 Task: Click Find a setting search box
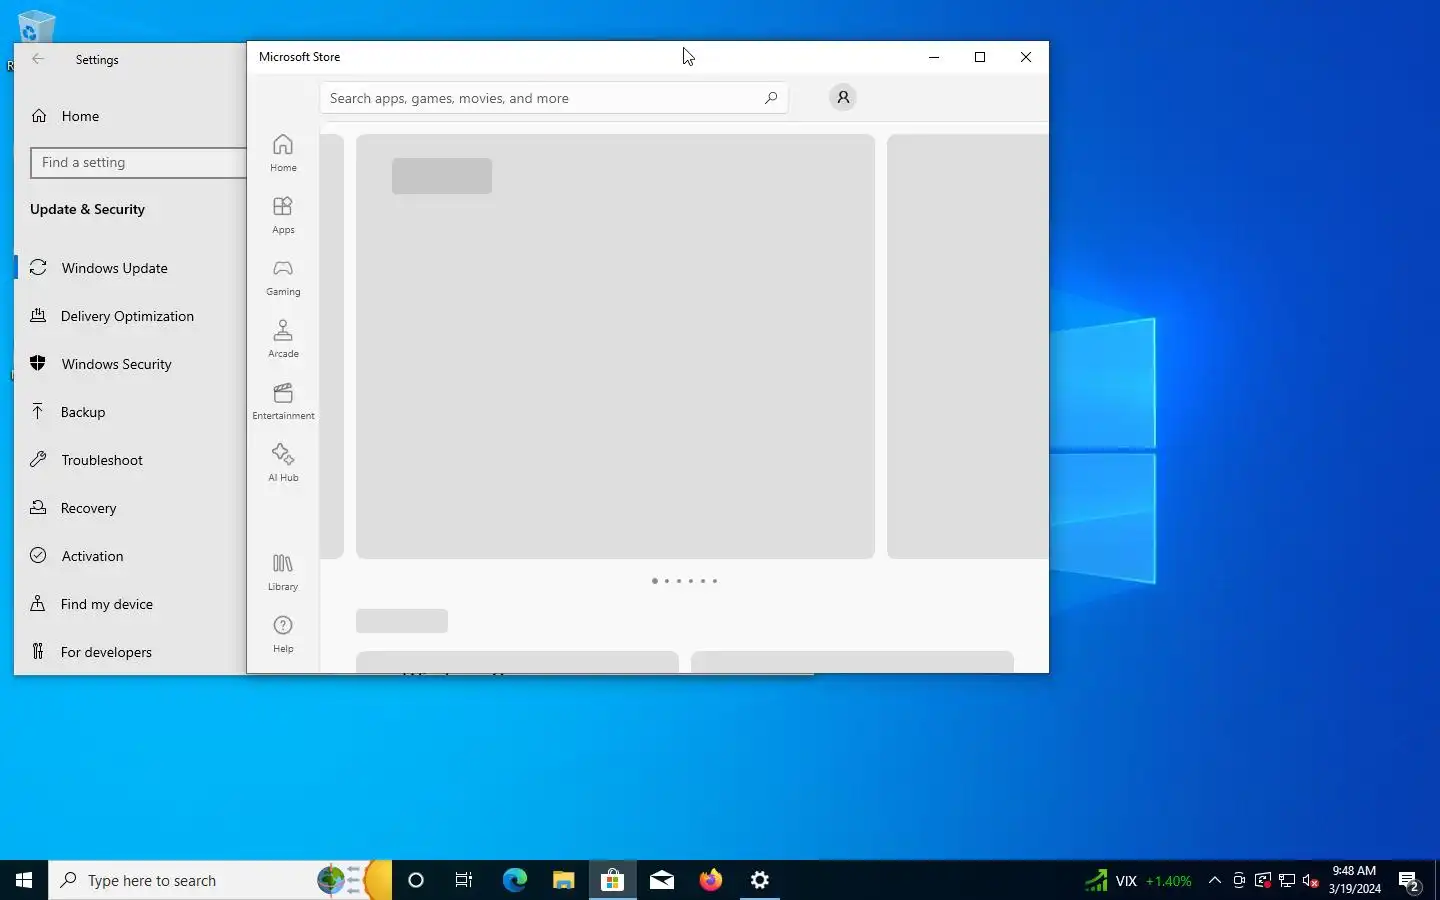pyautogui.click(x=138, y=162)
